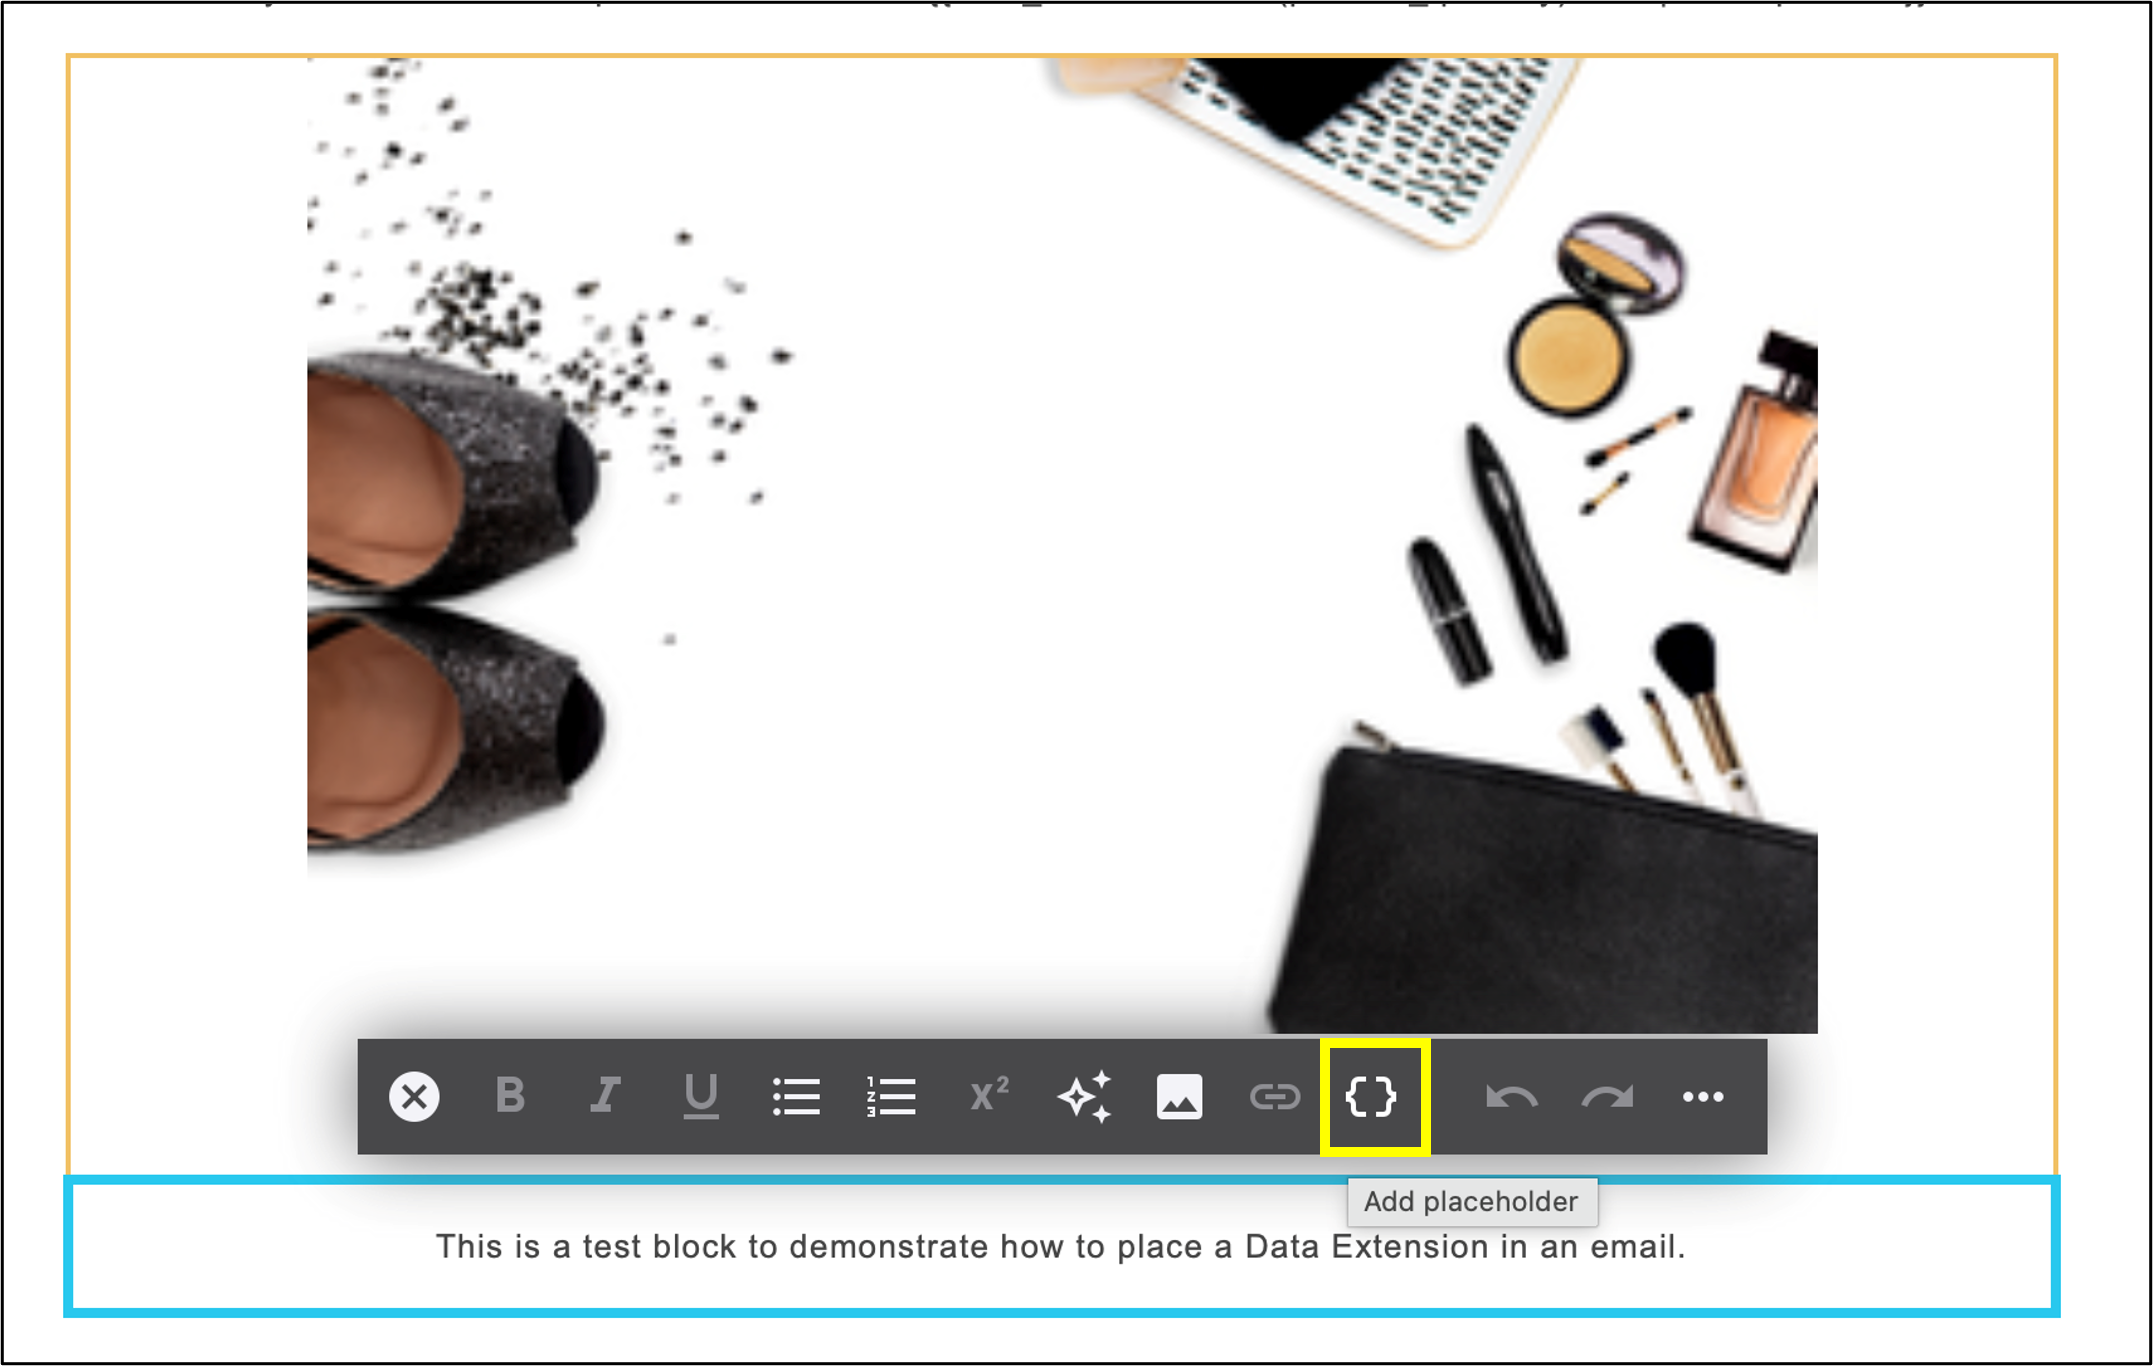The width and height of the screenshot is (2153, 1366).
Task: Apply superscript formatting
Action: click(x=988, y=1095)
